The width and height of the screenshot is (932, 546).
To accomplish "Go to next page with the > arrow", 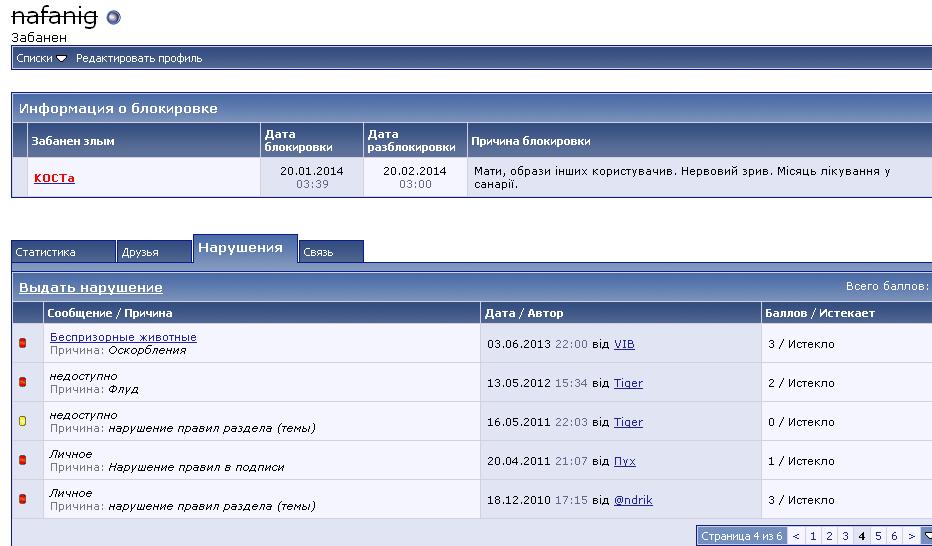I will (911, 537).
